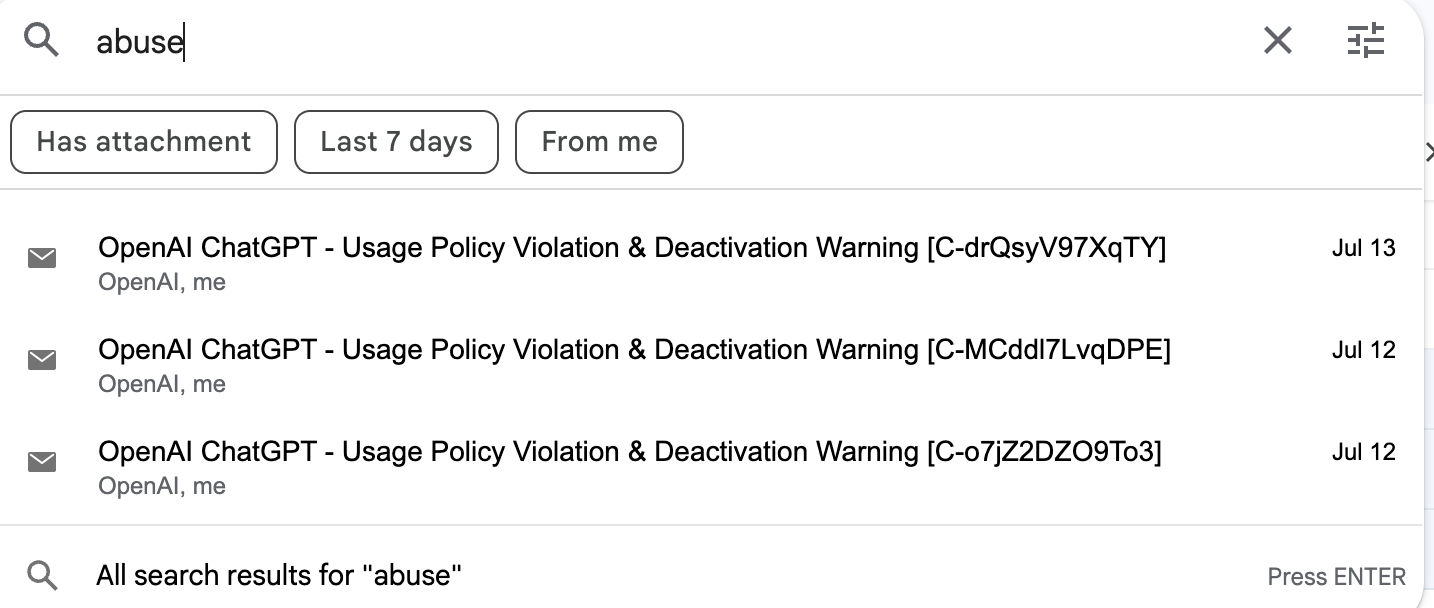Click envelope icon of the C-MCddl7LvqDPE email
This screenshot has height=608, width=1434.
42,360
